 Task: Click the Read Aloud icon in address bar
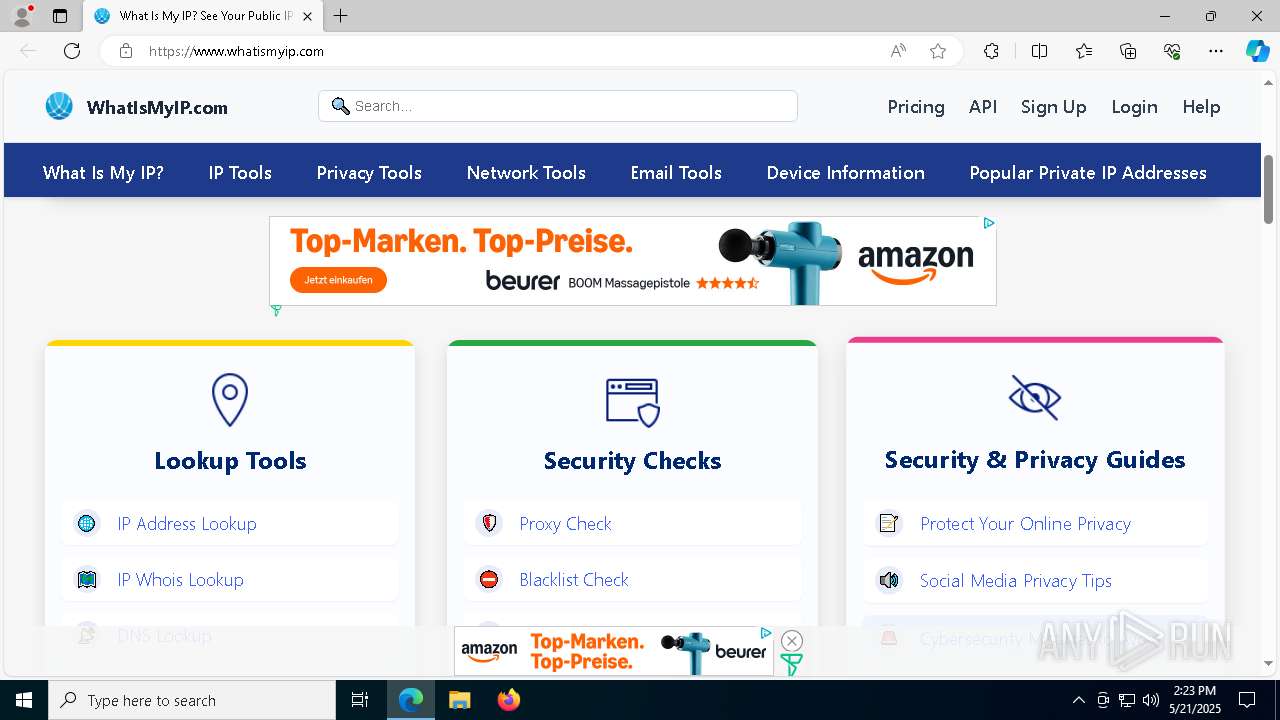click(898, 51)
